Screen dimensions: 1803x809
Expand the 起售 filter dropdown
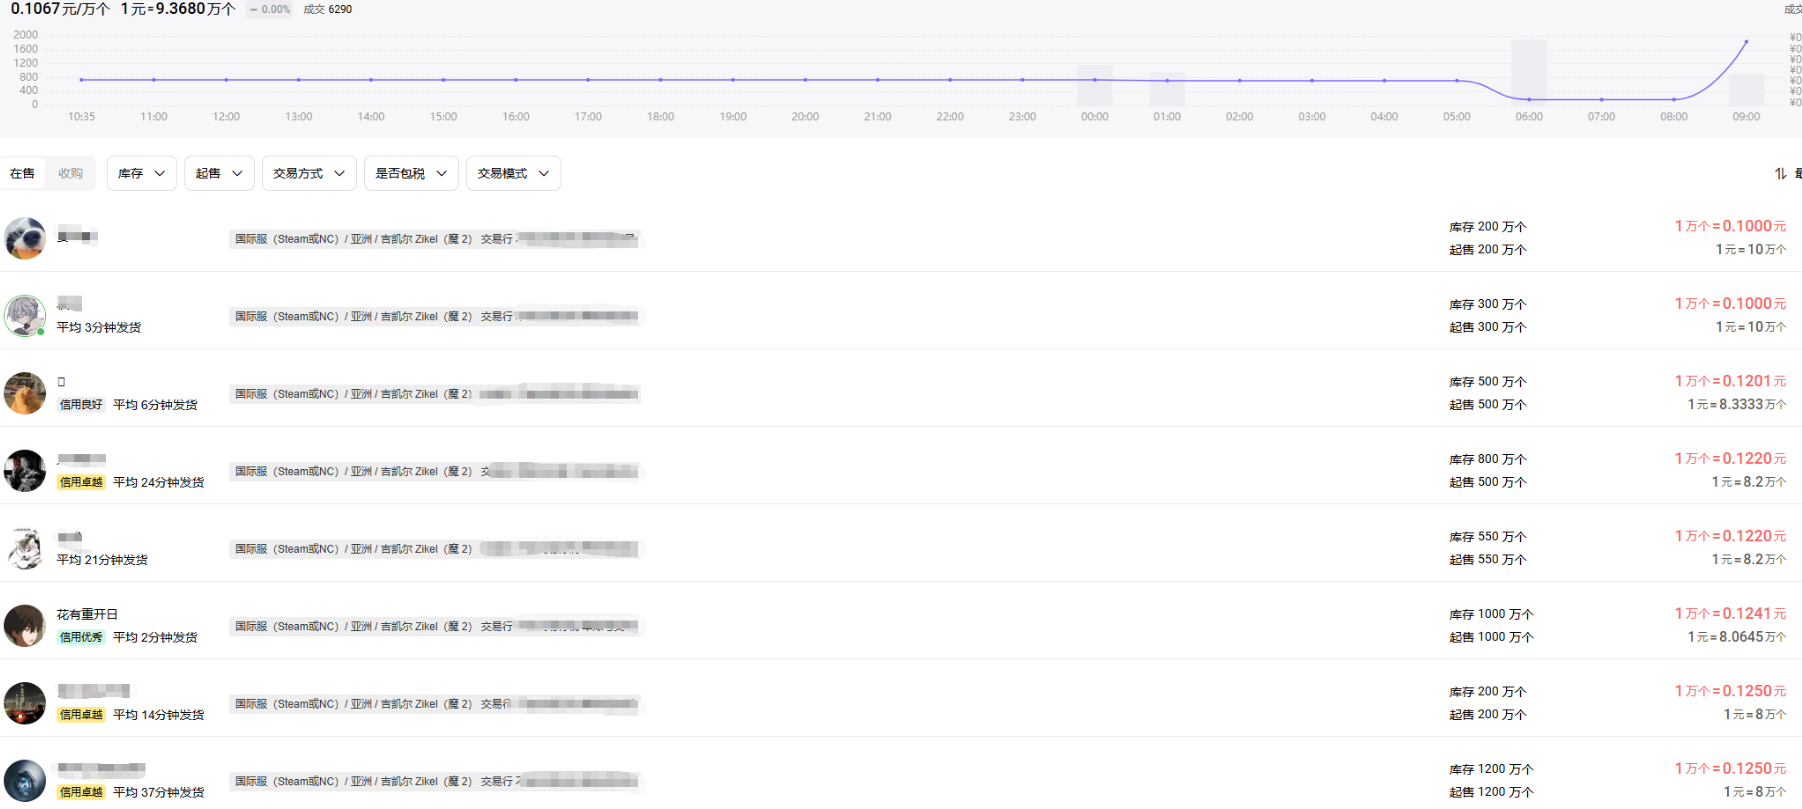219,173
